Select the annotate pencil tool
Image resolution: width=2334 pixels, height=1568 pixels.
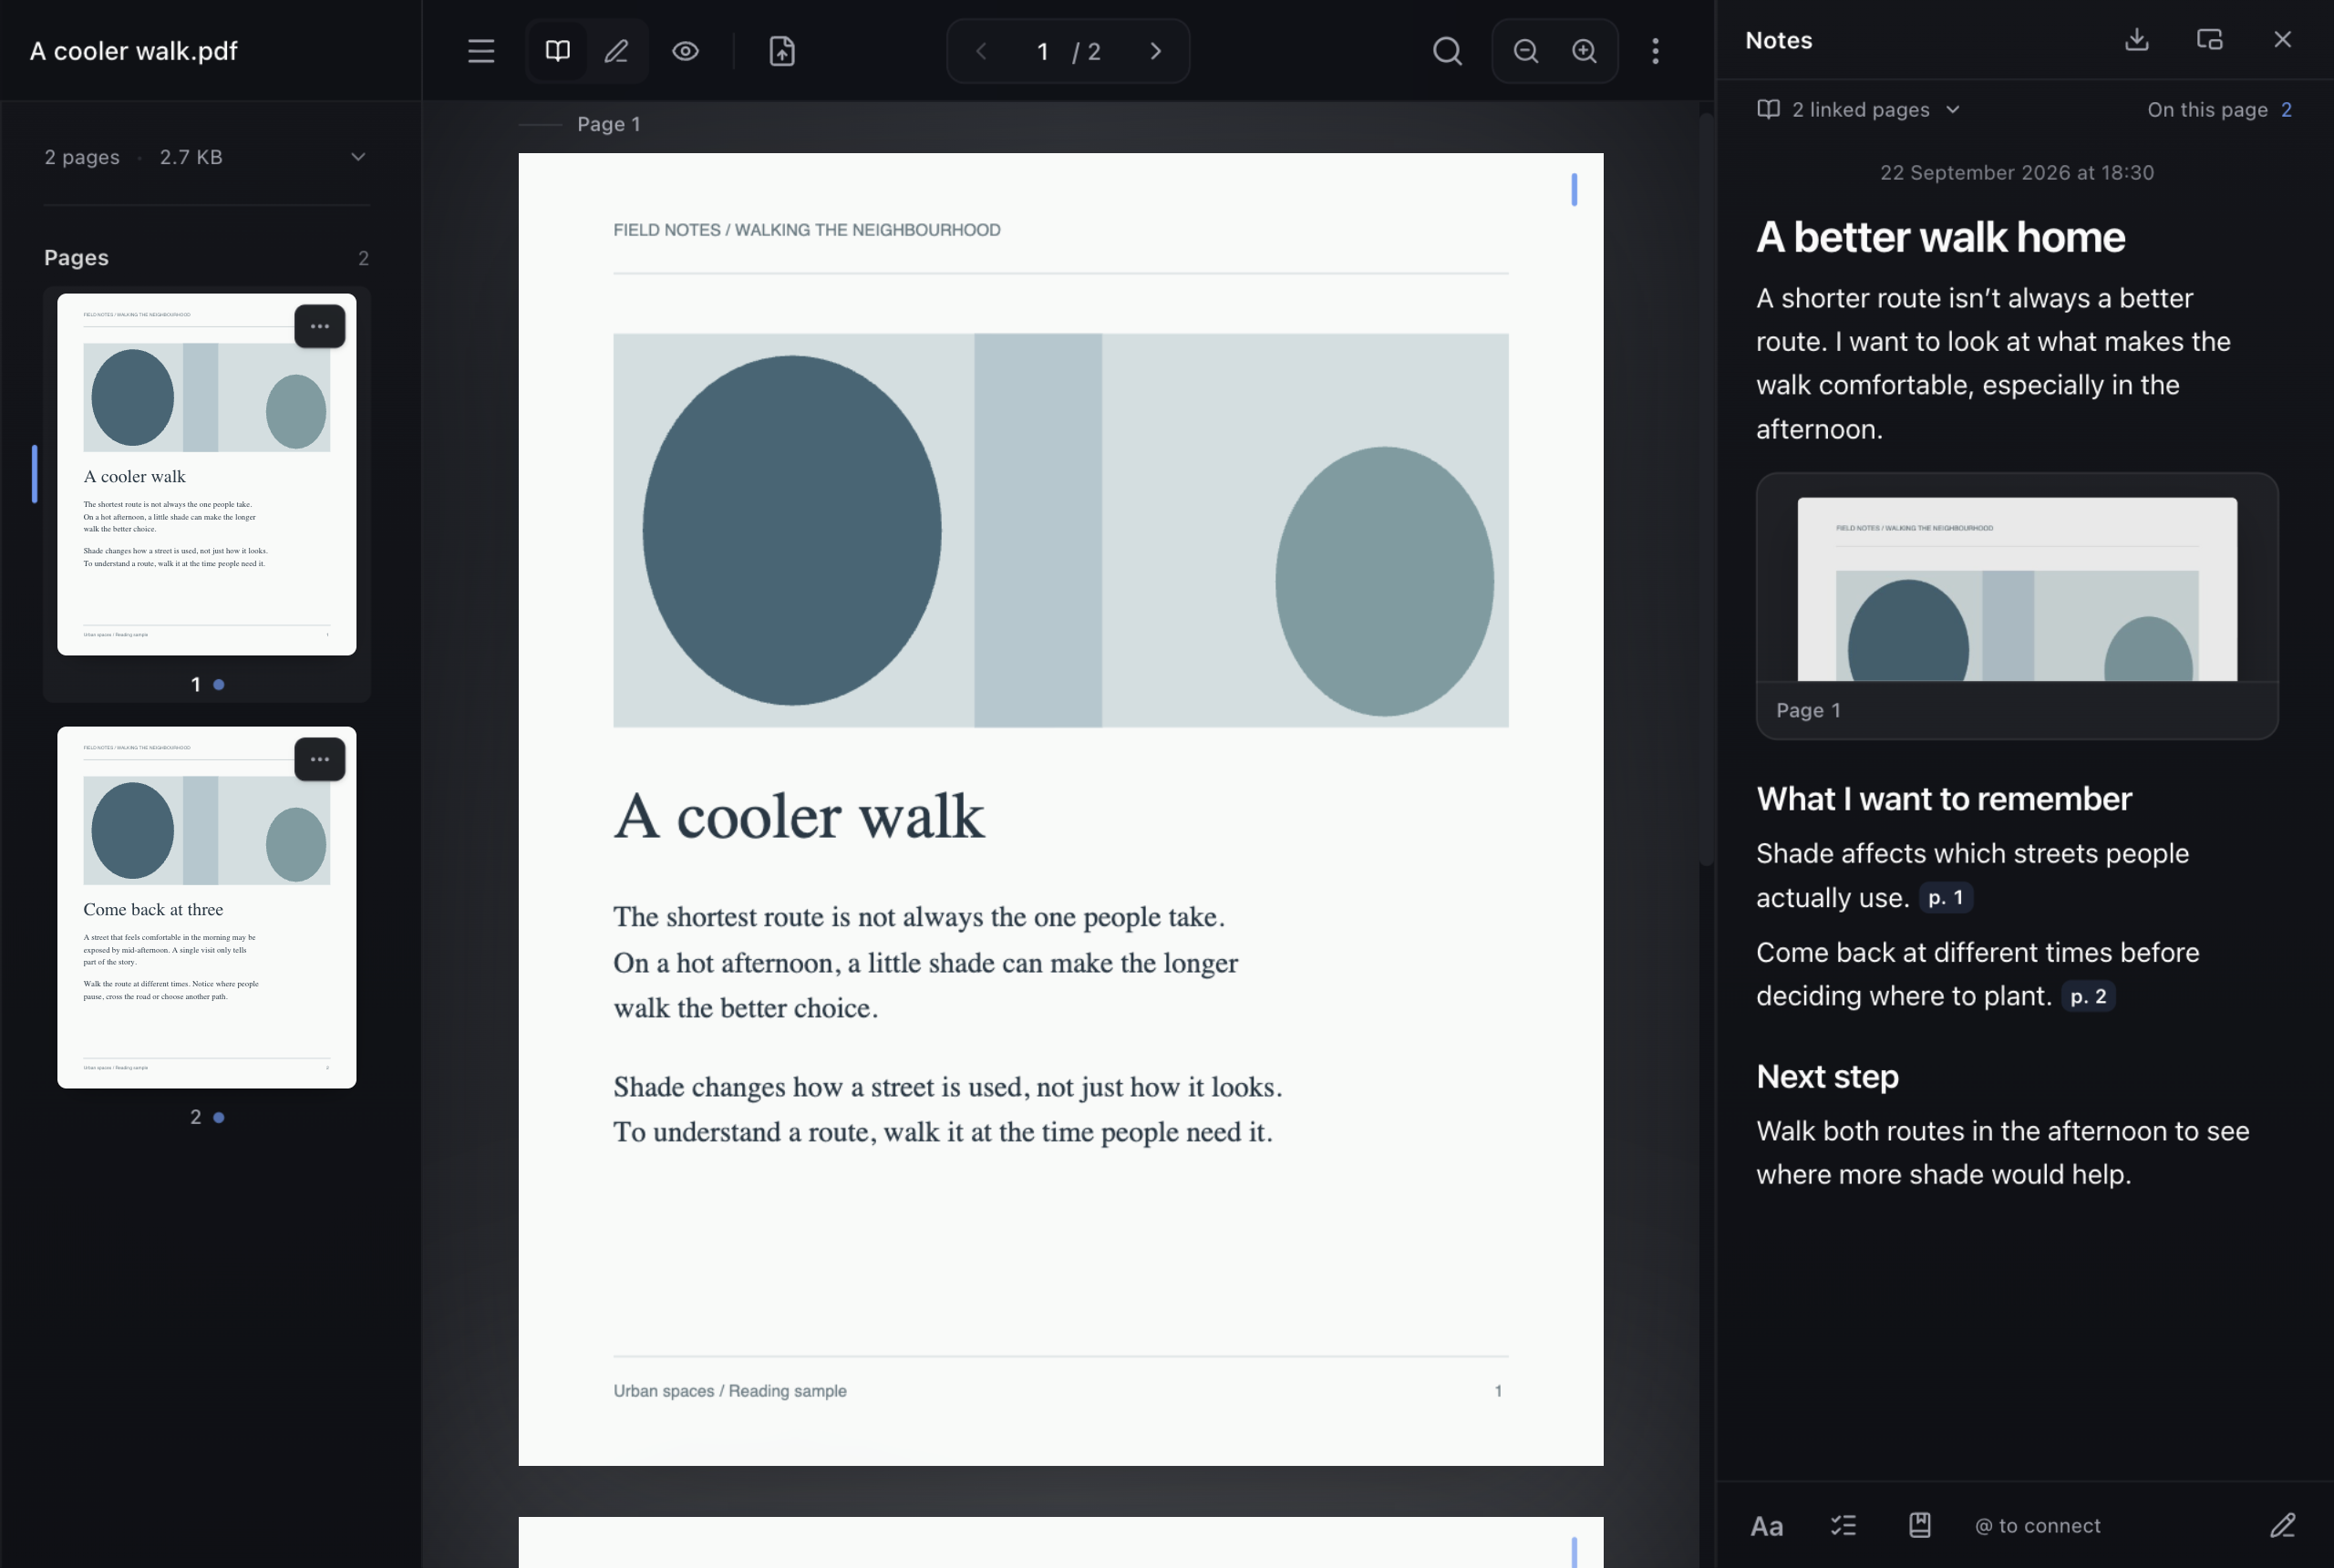(x=617, y=51)
